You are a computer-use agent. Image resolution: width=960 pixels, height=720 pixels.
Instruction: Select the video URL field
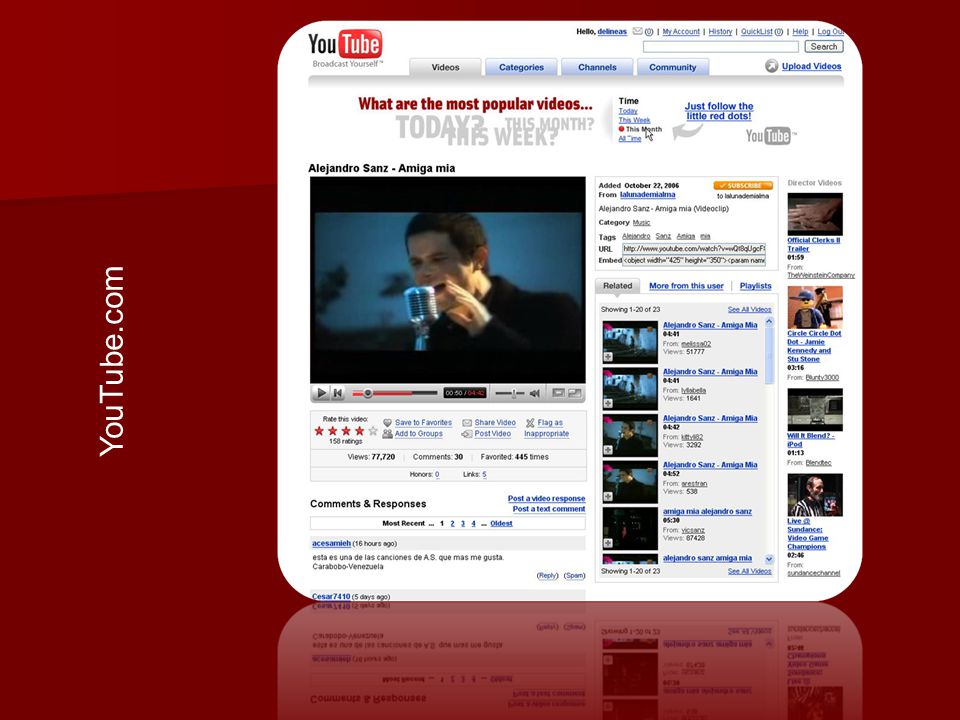click(x=694, y=249)
